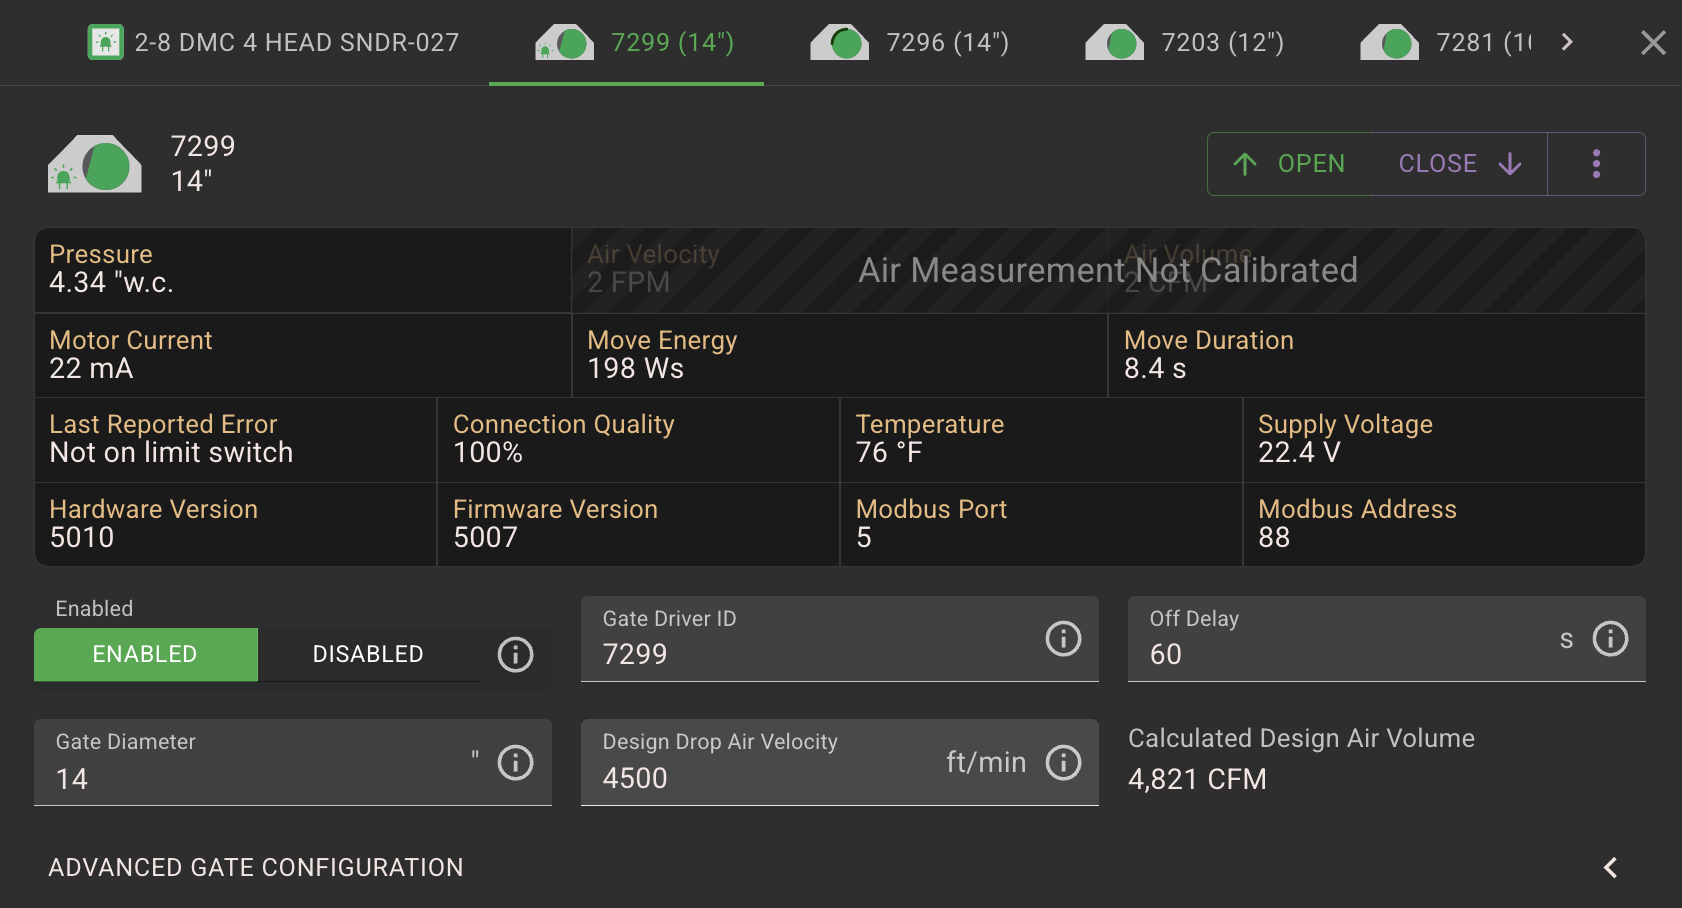Click the CLOSE gate button

tap(1459, 164)
